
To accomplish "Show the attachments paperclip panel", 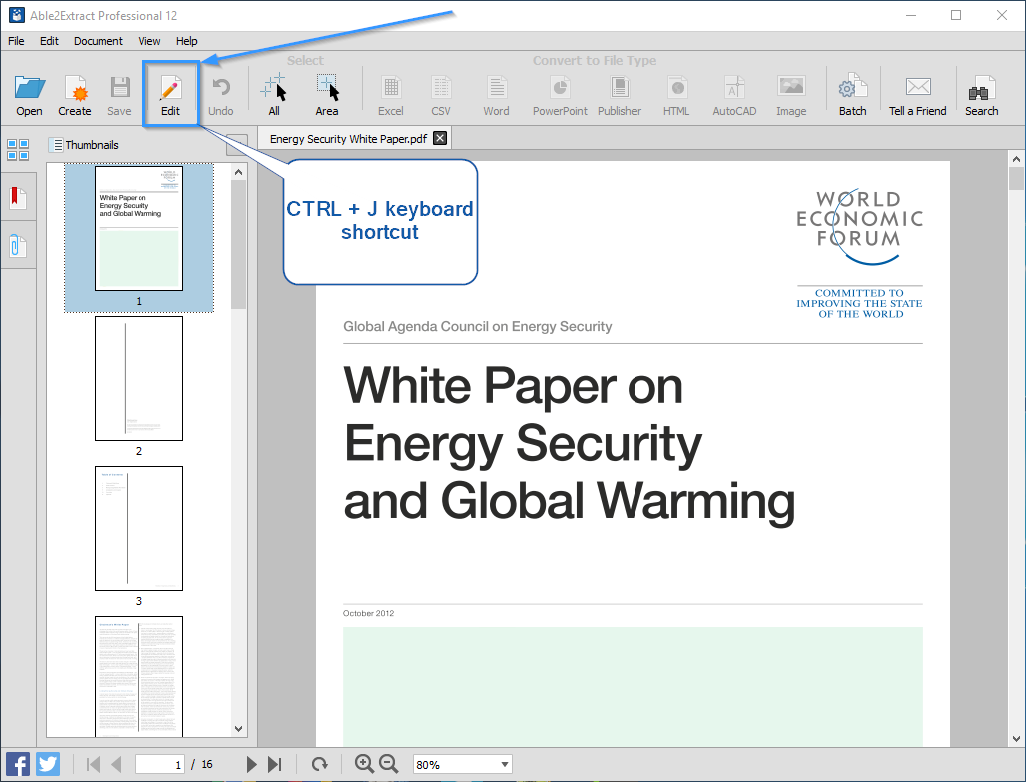I will coord(18,245).
